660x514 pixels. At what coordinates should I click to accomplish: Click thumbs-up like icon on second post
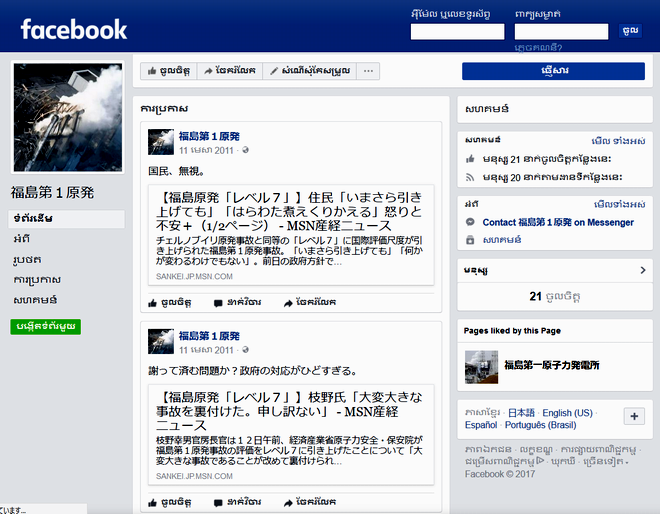point(152,503)
